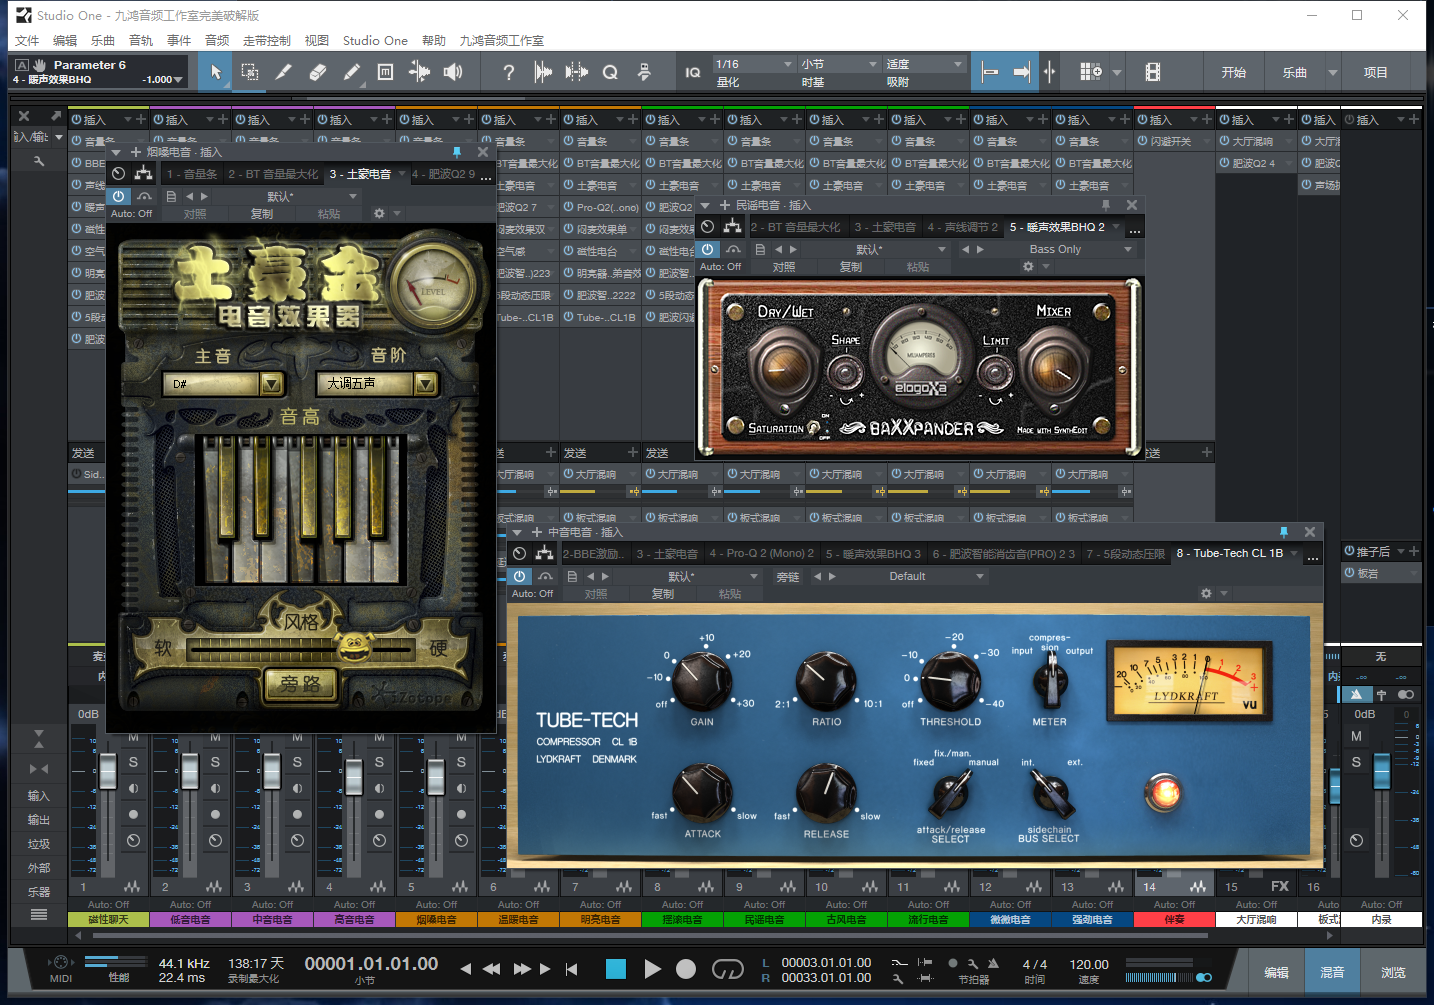This screenshot has width=1434, height=1005.
Task: Toggle power of Tube-Tech CL 1B plugin
Action: [519, 576]
